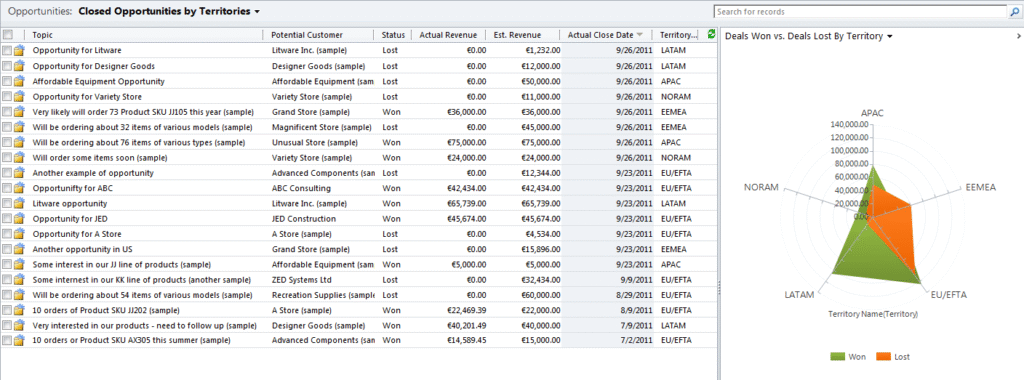This screenshot has height=380, width=1024.
Task: Click the NORAM axis label on chart
Action: click(761, 187)
